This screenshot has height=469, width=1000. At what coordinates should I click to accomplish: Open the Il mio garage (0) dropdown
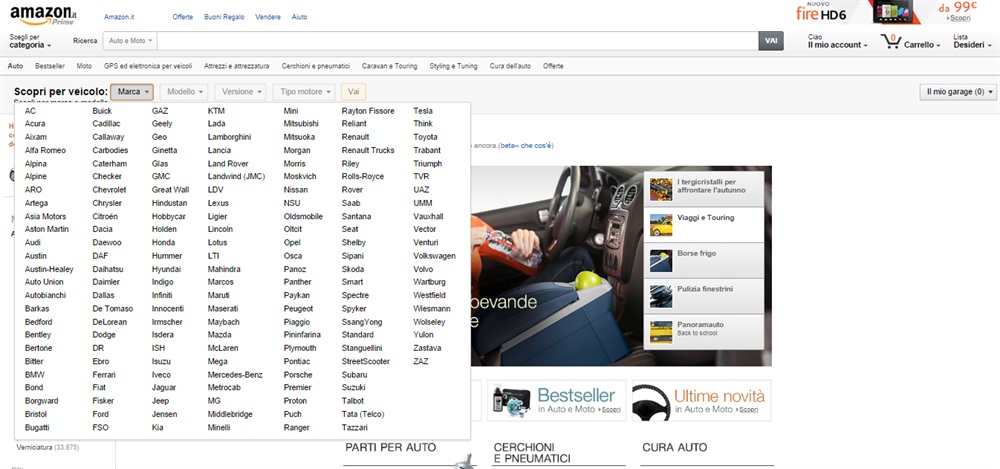tap(958, 92)
